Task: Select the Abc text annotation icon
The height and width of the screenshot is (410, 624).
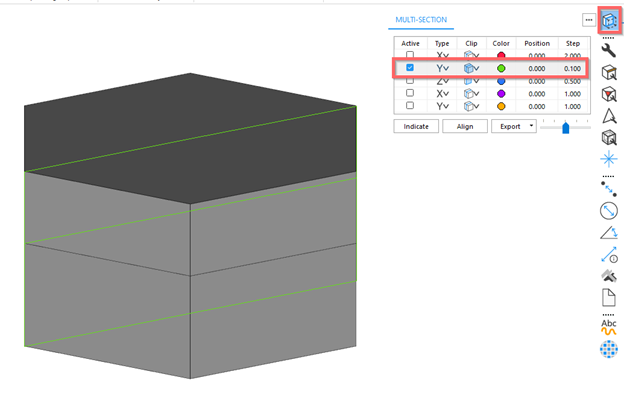Action: click(x=608, y=324)
